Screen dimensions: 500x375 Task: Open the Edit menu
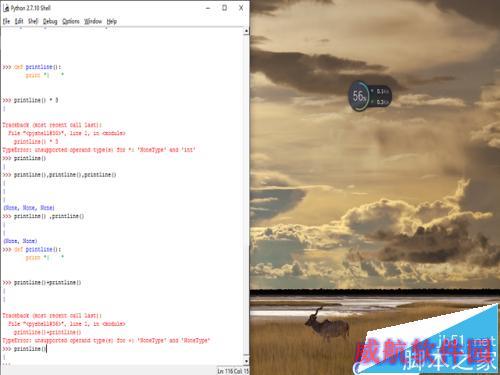click(19, 21)
